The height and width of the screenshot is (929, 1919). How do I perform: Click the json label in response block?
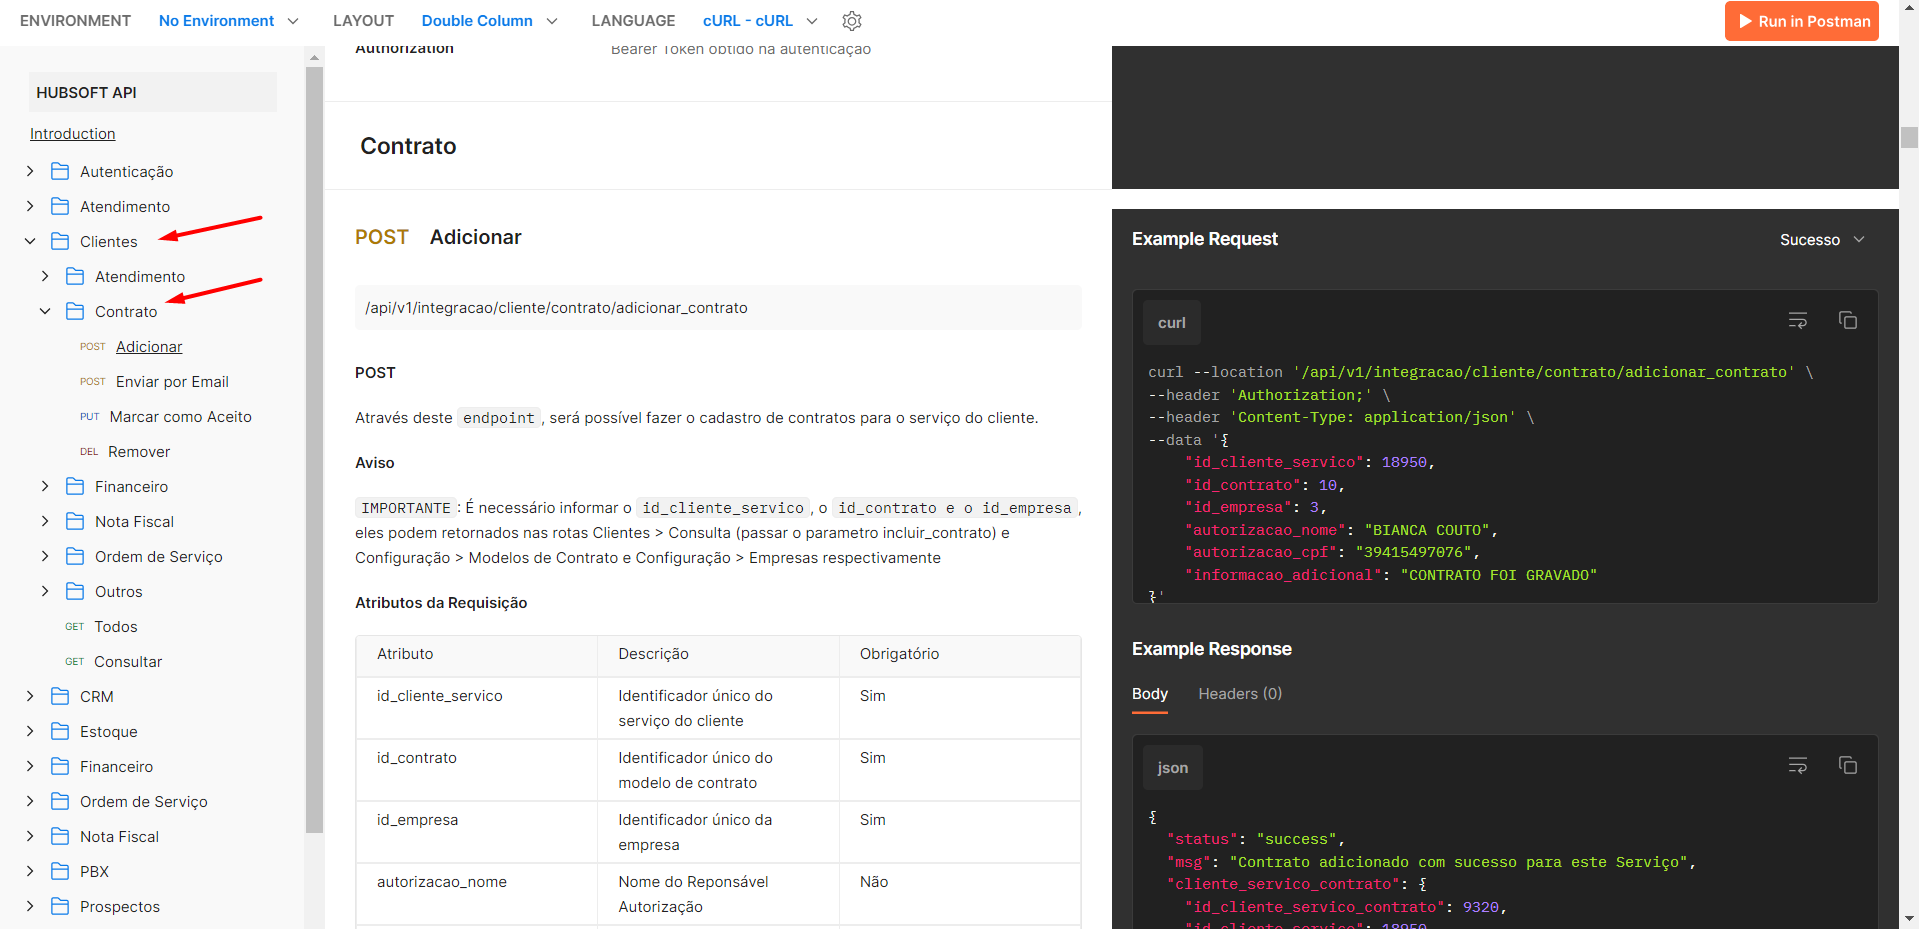click(x=1173, y=768)
